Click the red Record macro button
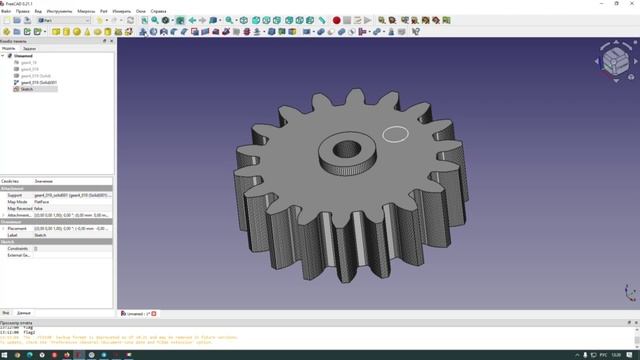This screenshot has width=640, height=360. pyautogui.click(x=336, y=20)
